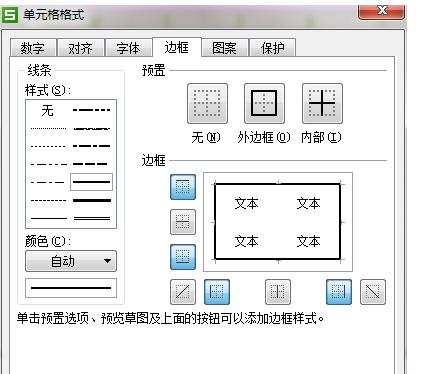
Task: Toggle the left border button
Action: tap(217, 292)
